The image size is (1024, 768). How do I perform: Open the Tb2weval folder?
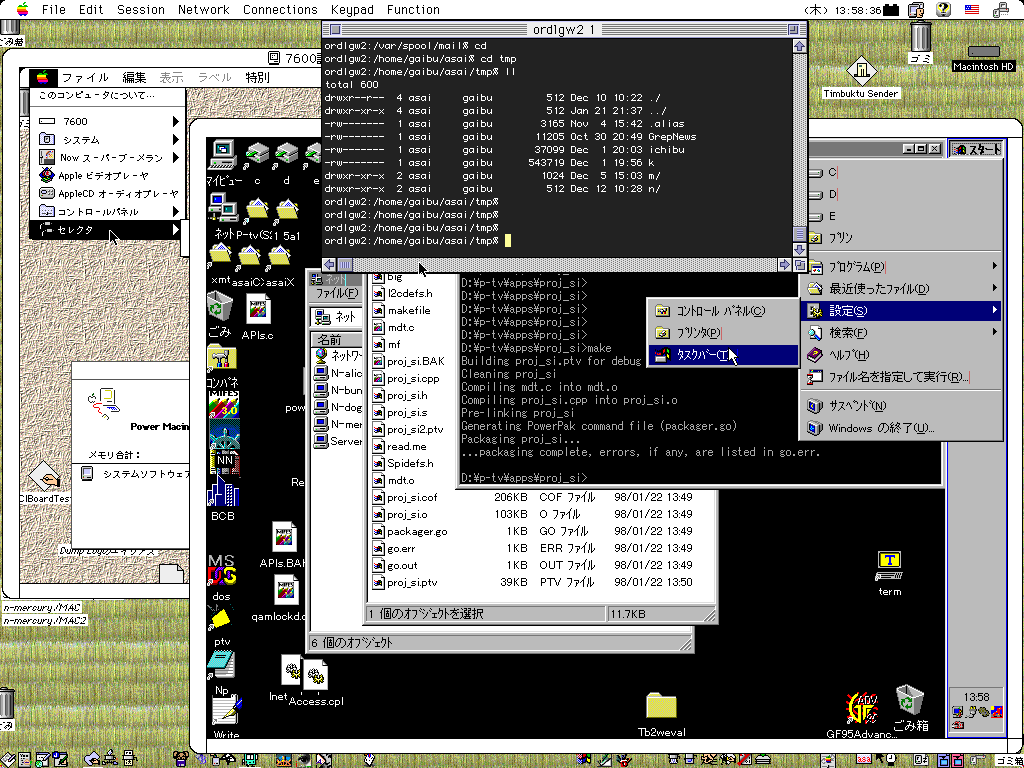(661, 707)
